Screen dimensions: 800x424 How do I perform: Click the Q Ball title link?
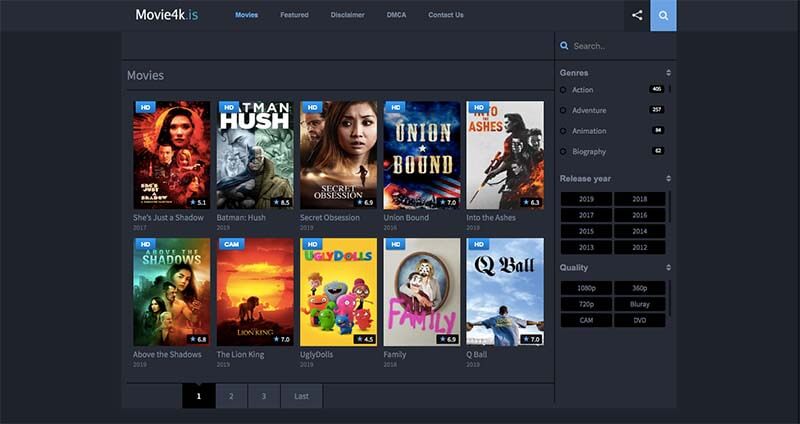[x=477, y=354]
